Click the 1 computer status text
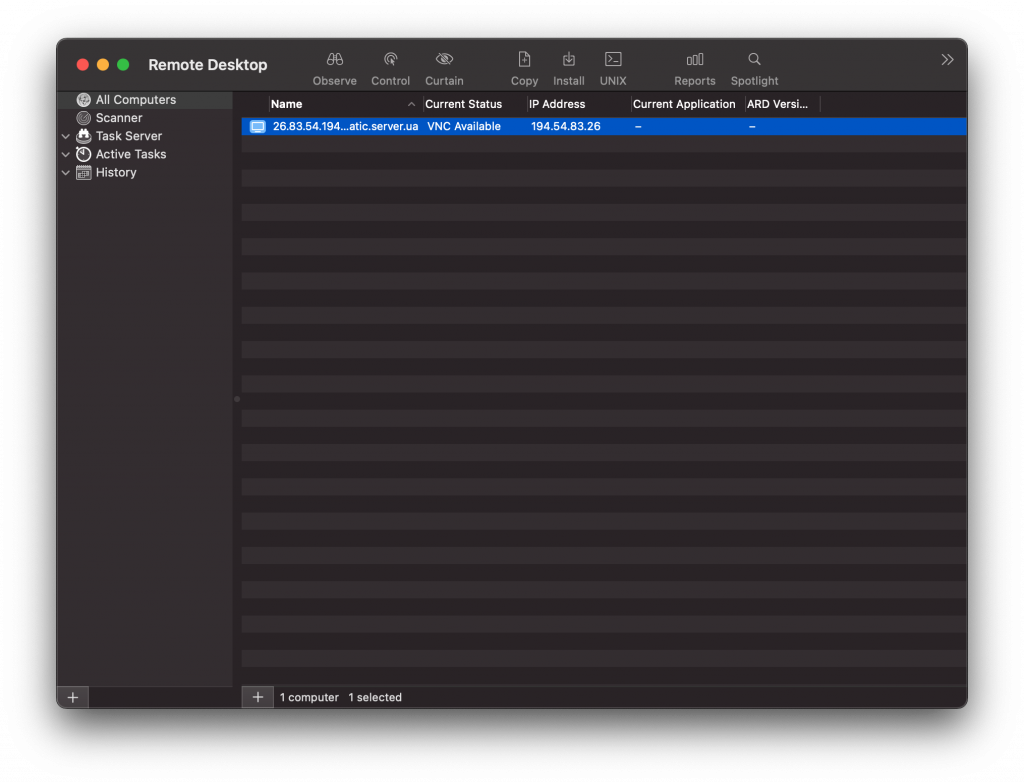 pyautogui.click(x=309, y=697)
